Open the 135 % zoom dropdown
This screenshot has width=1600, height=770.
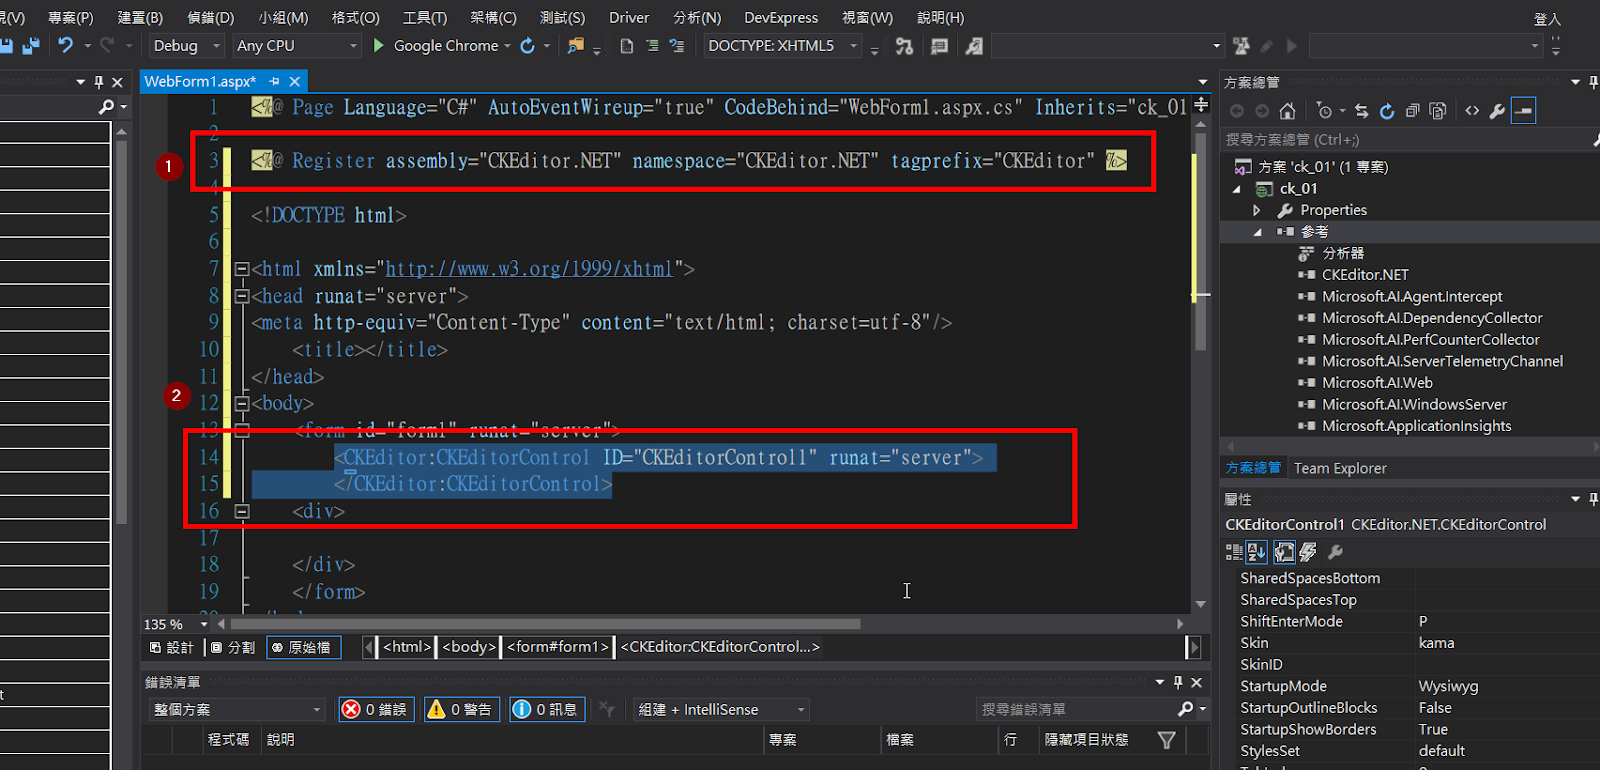(204, 624)
